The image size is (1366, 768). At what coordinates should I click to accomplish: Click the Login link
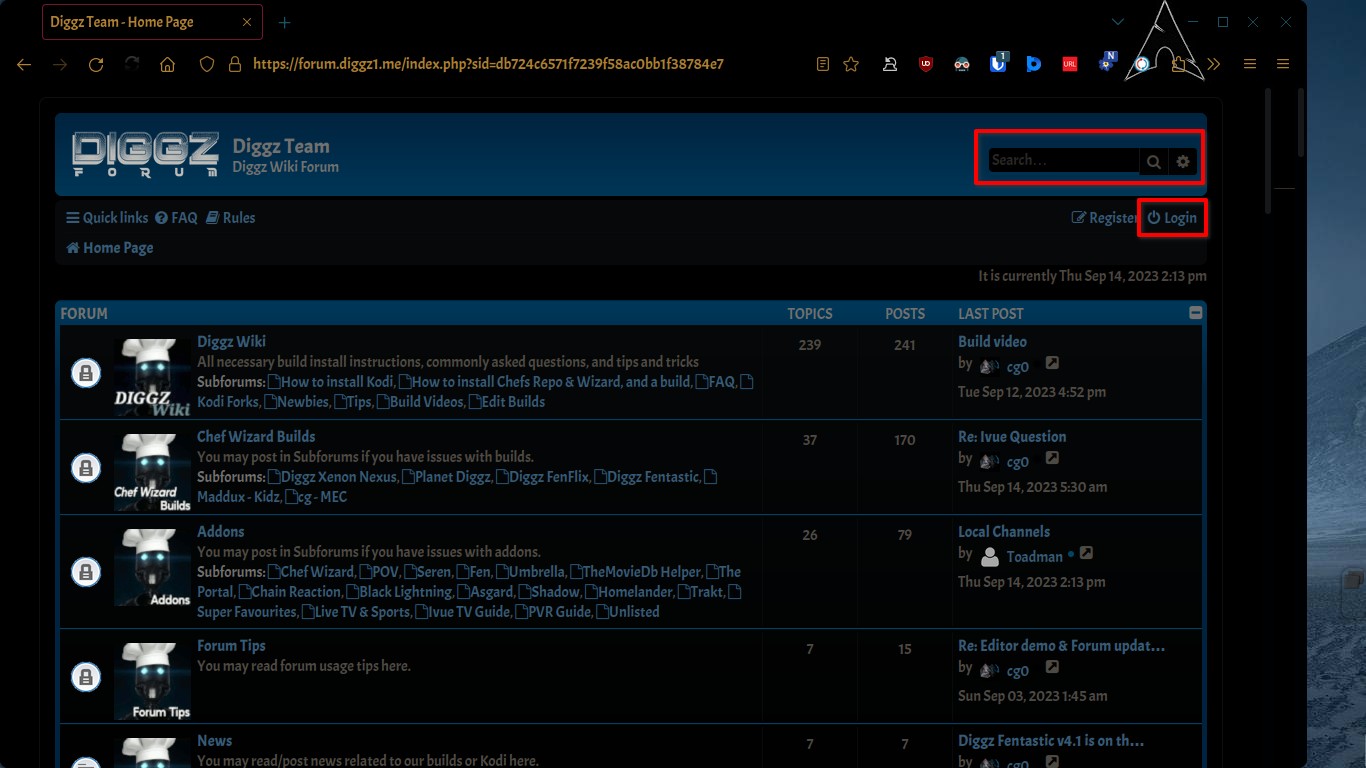pyautogui.click(x=1172, y=218)
